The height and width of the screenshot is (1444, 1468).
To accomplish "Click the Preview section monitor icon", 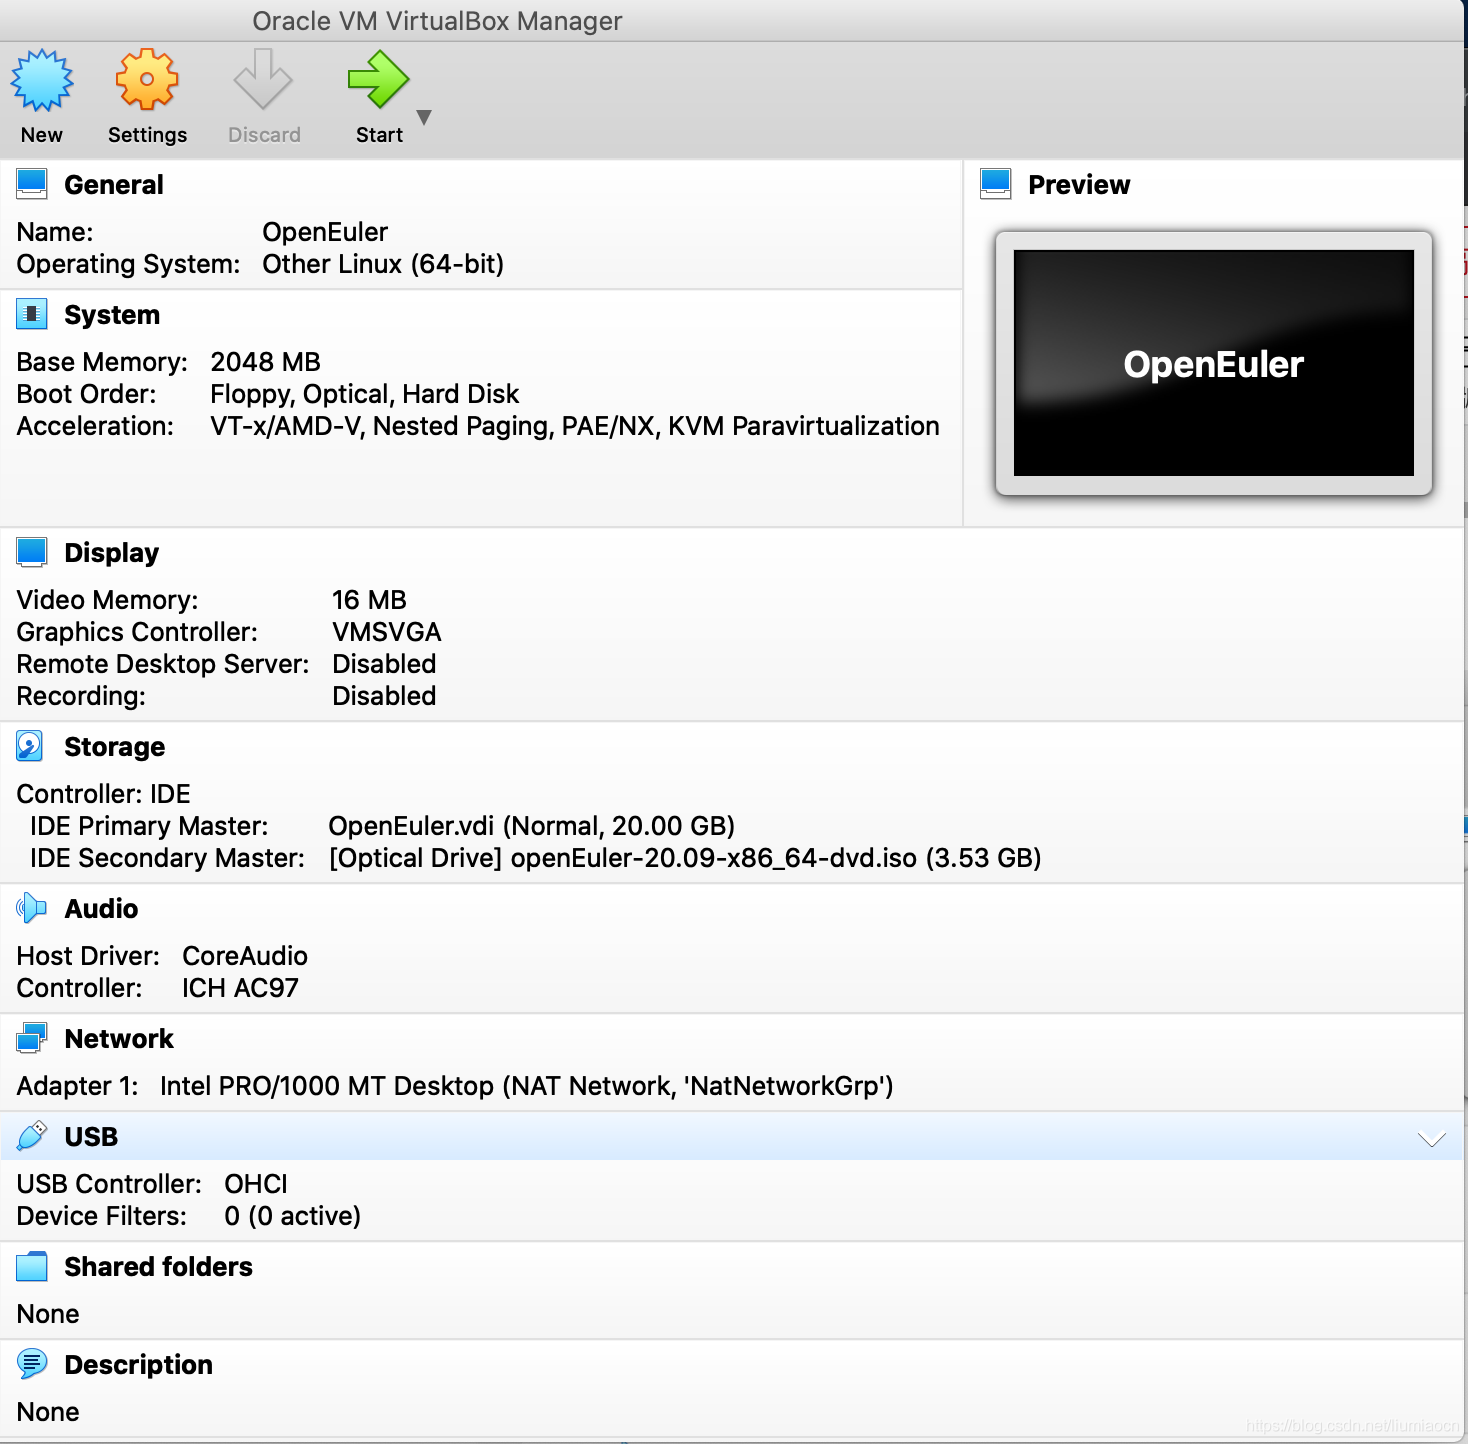I will [996, 184].
